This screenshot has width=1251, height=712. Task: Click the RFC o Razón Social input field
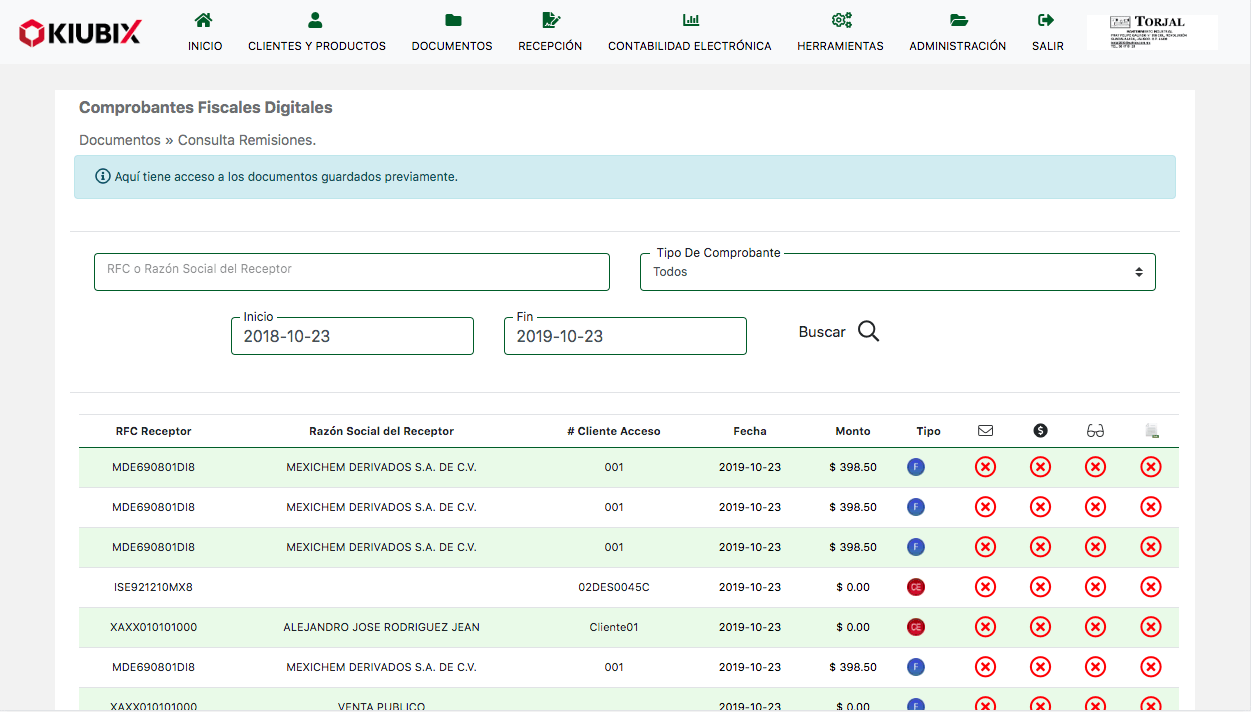(351, 272)
